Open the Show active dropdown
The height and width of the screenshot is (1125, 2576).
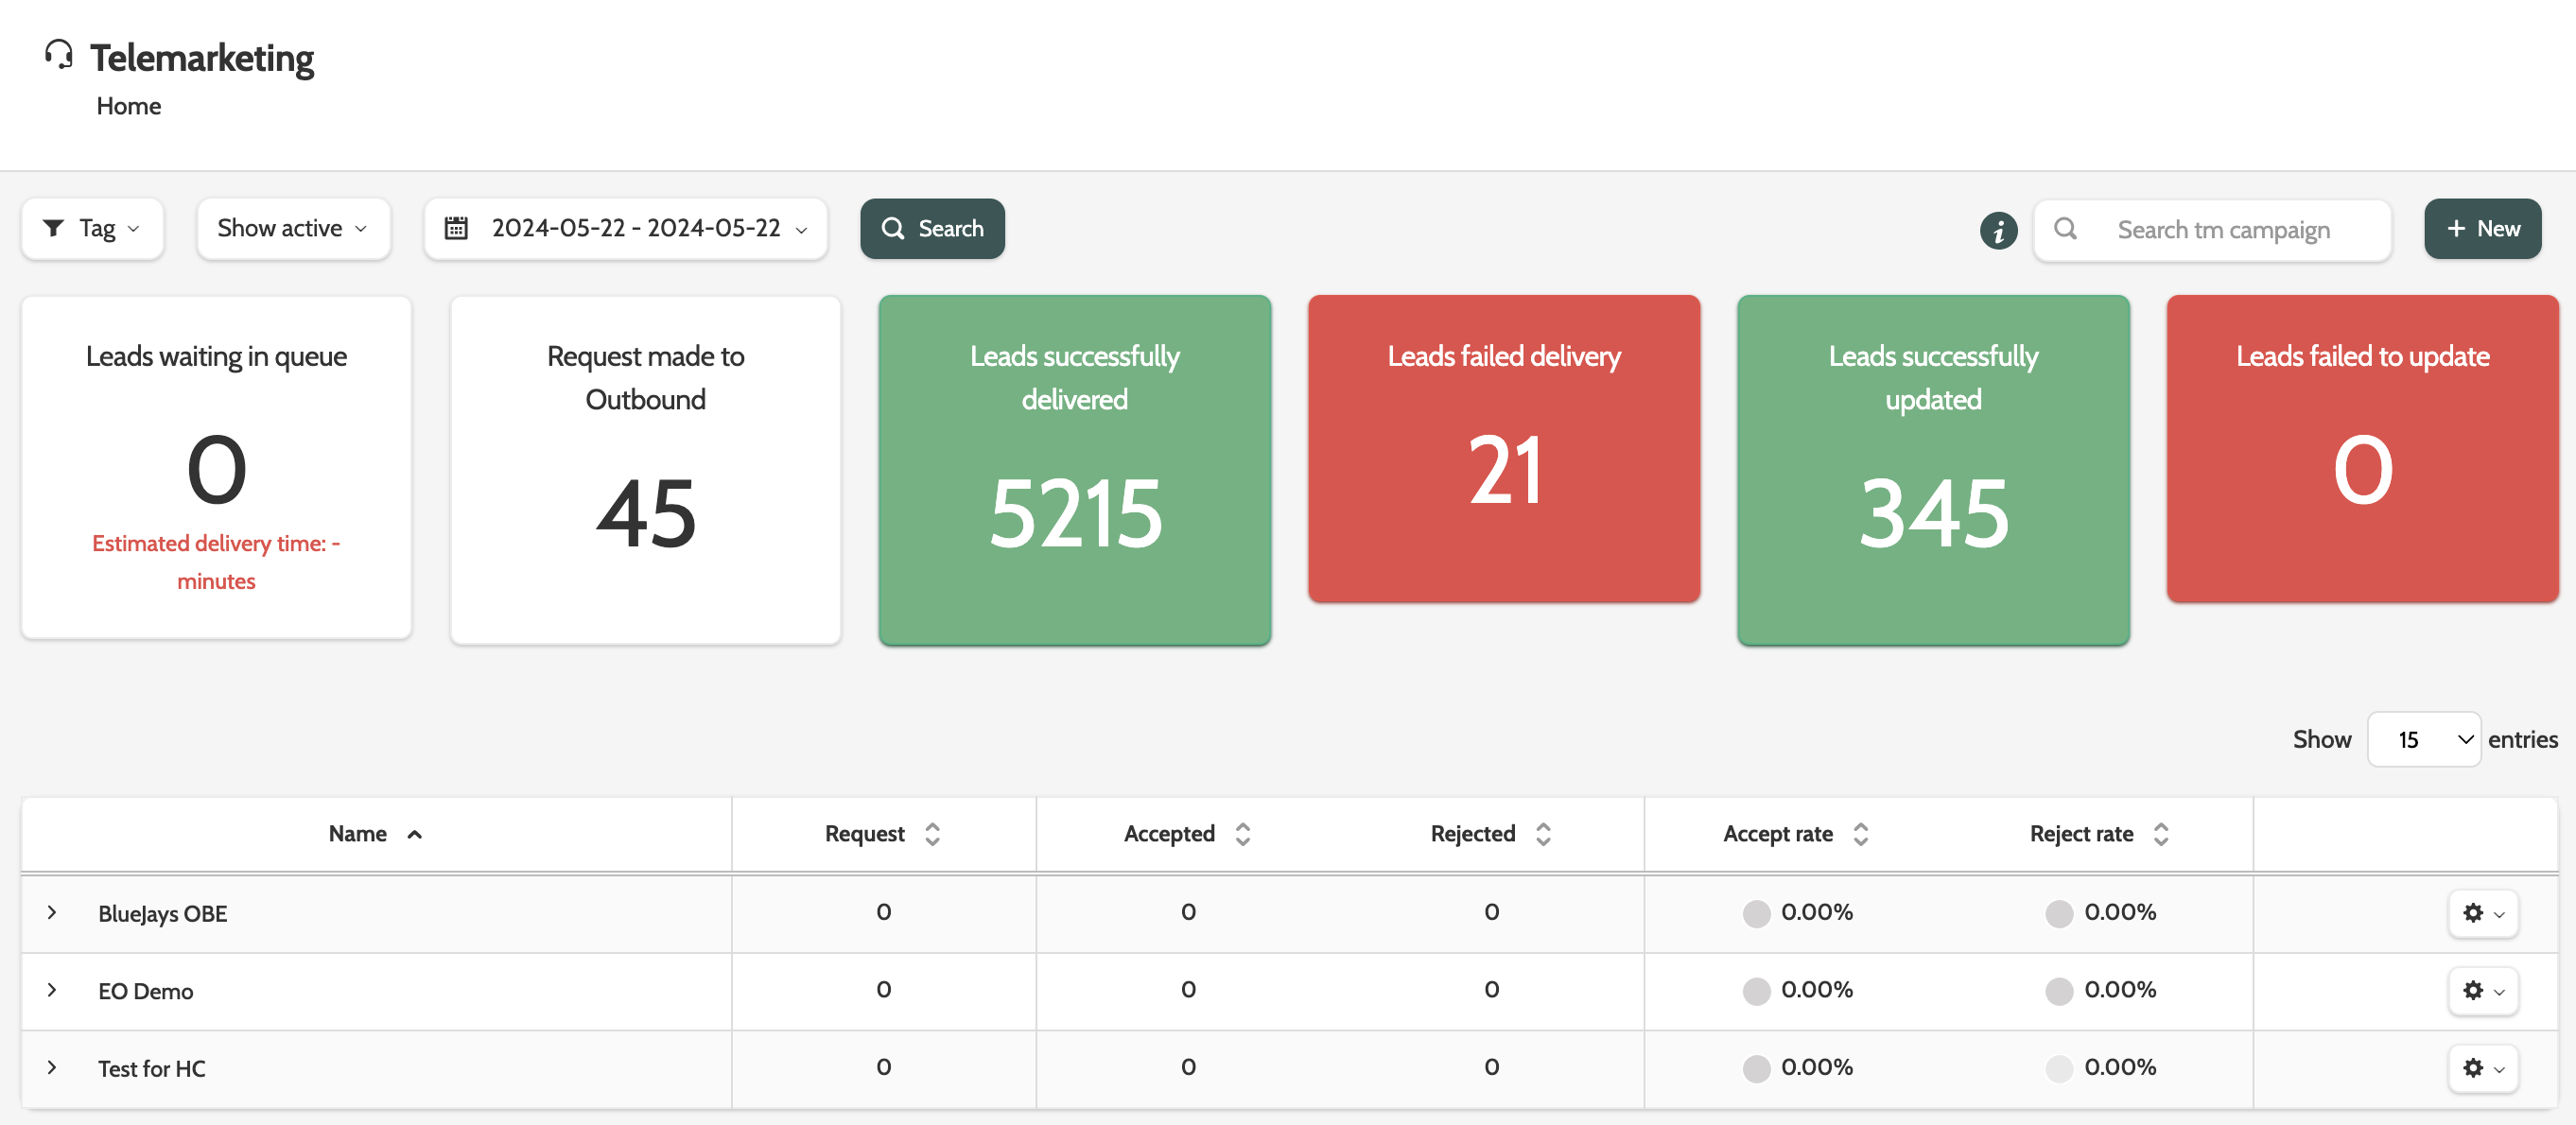(x=292, y=229)
